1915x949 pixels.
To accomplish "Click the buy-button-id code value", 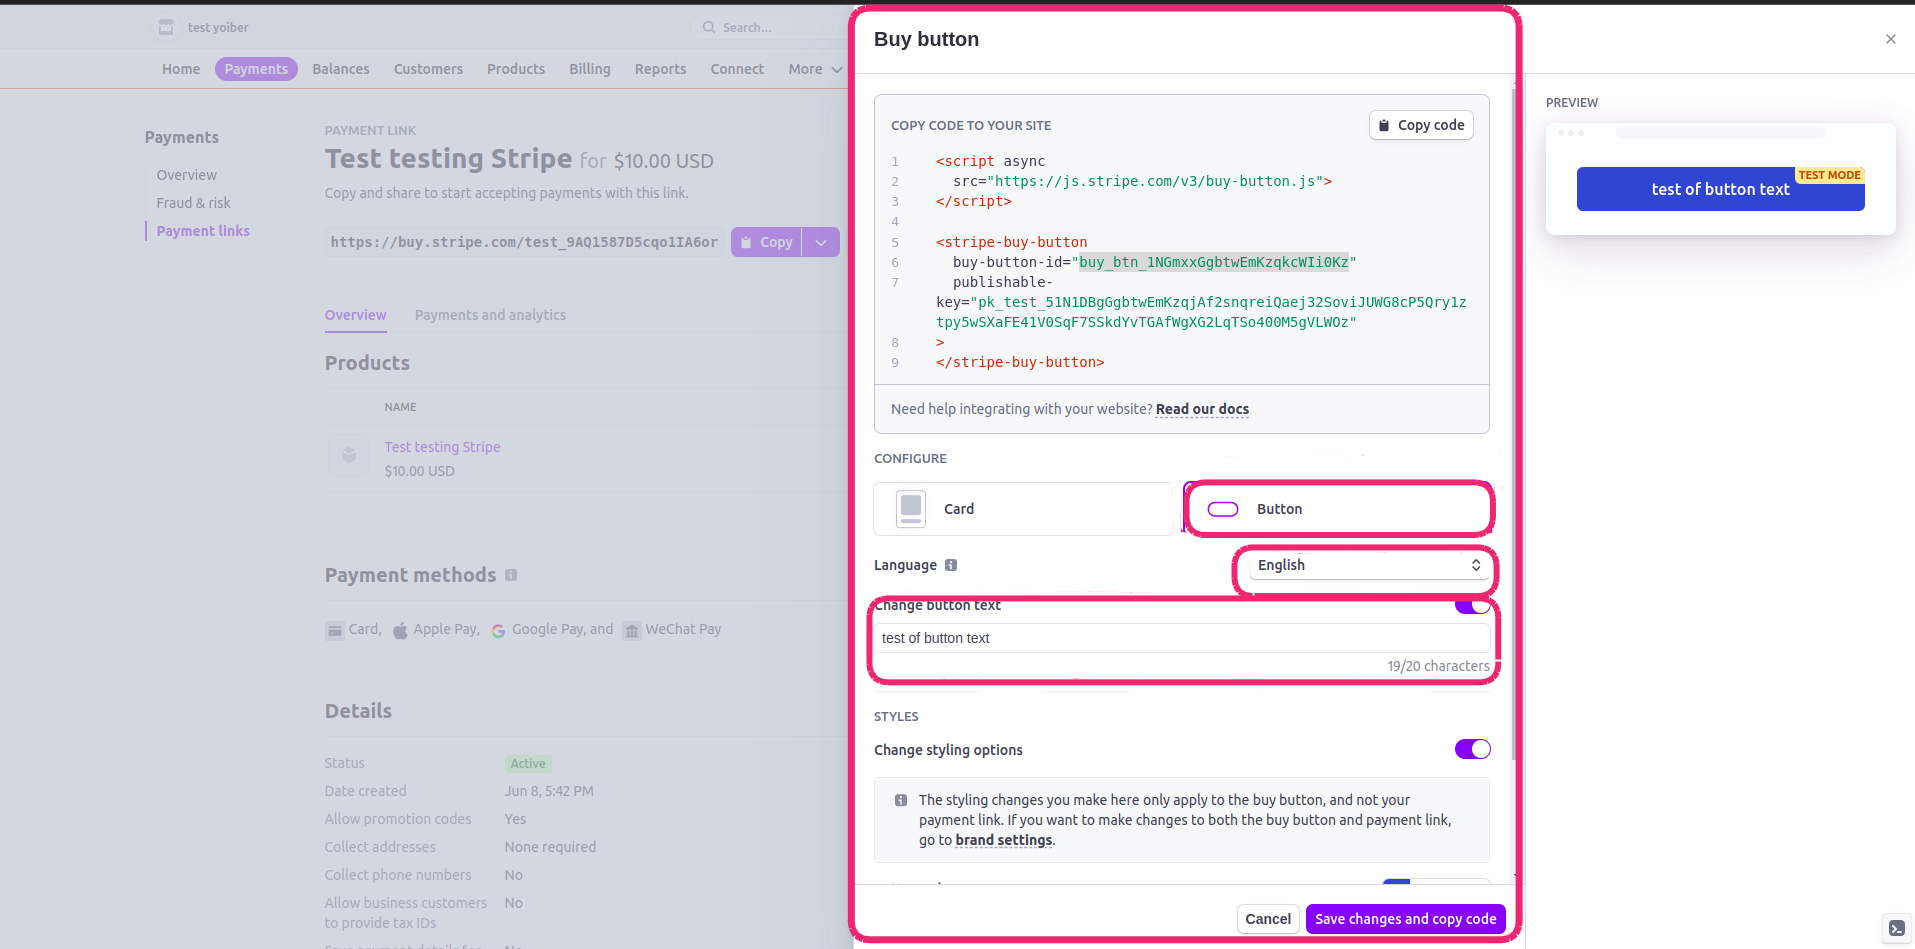I will click(1213, 262).
